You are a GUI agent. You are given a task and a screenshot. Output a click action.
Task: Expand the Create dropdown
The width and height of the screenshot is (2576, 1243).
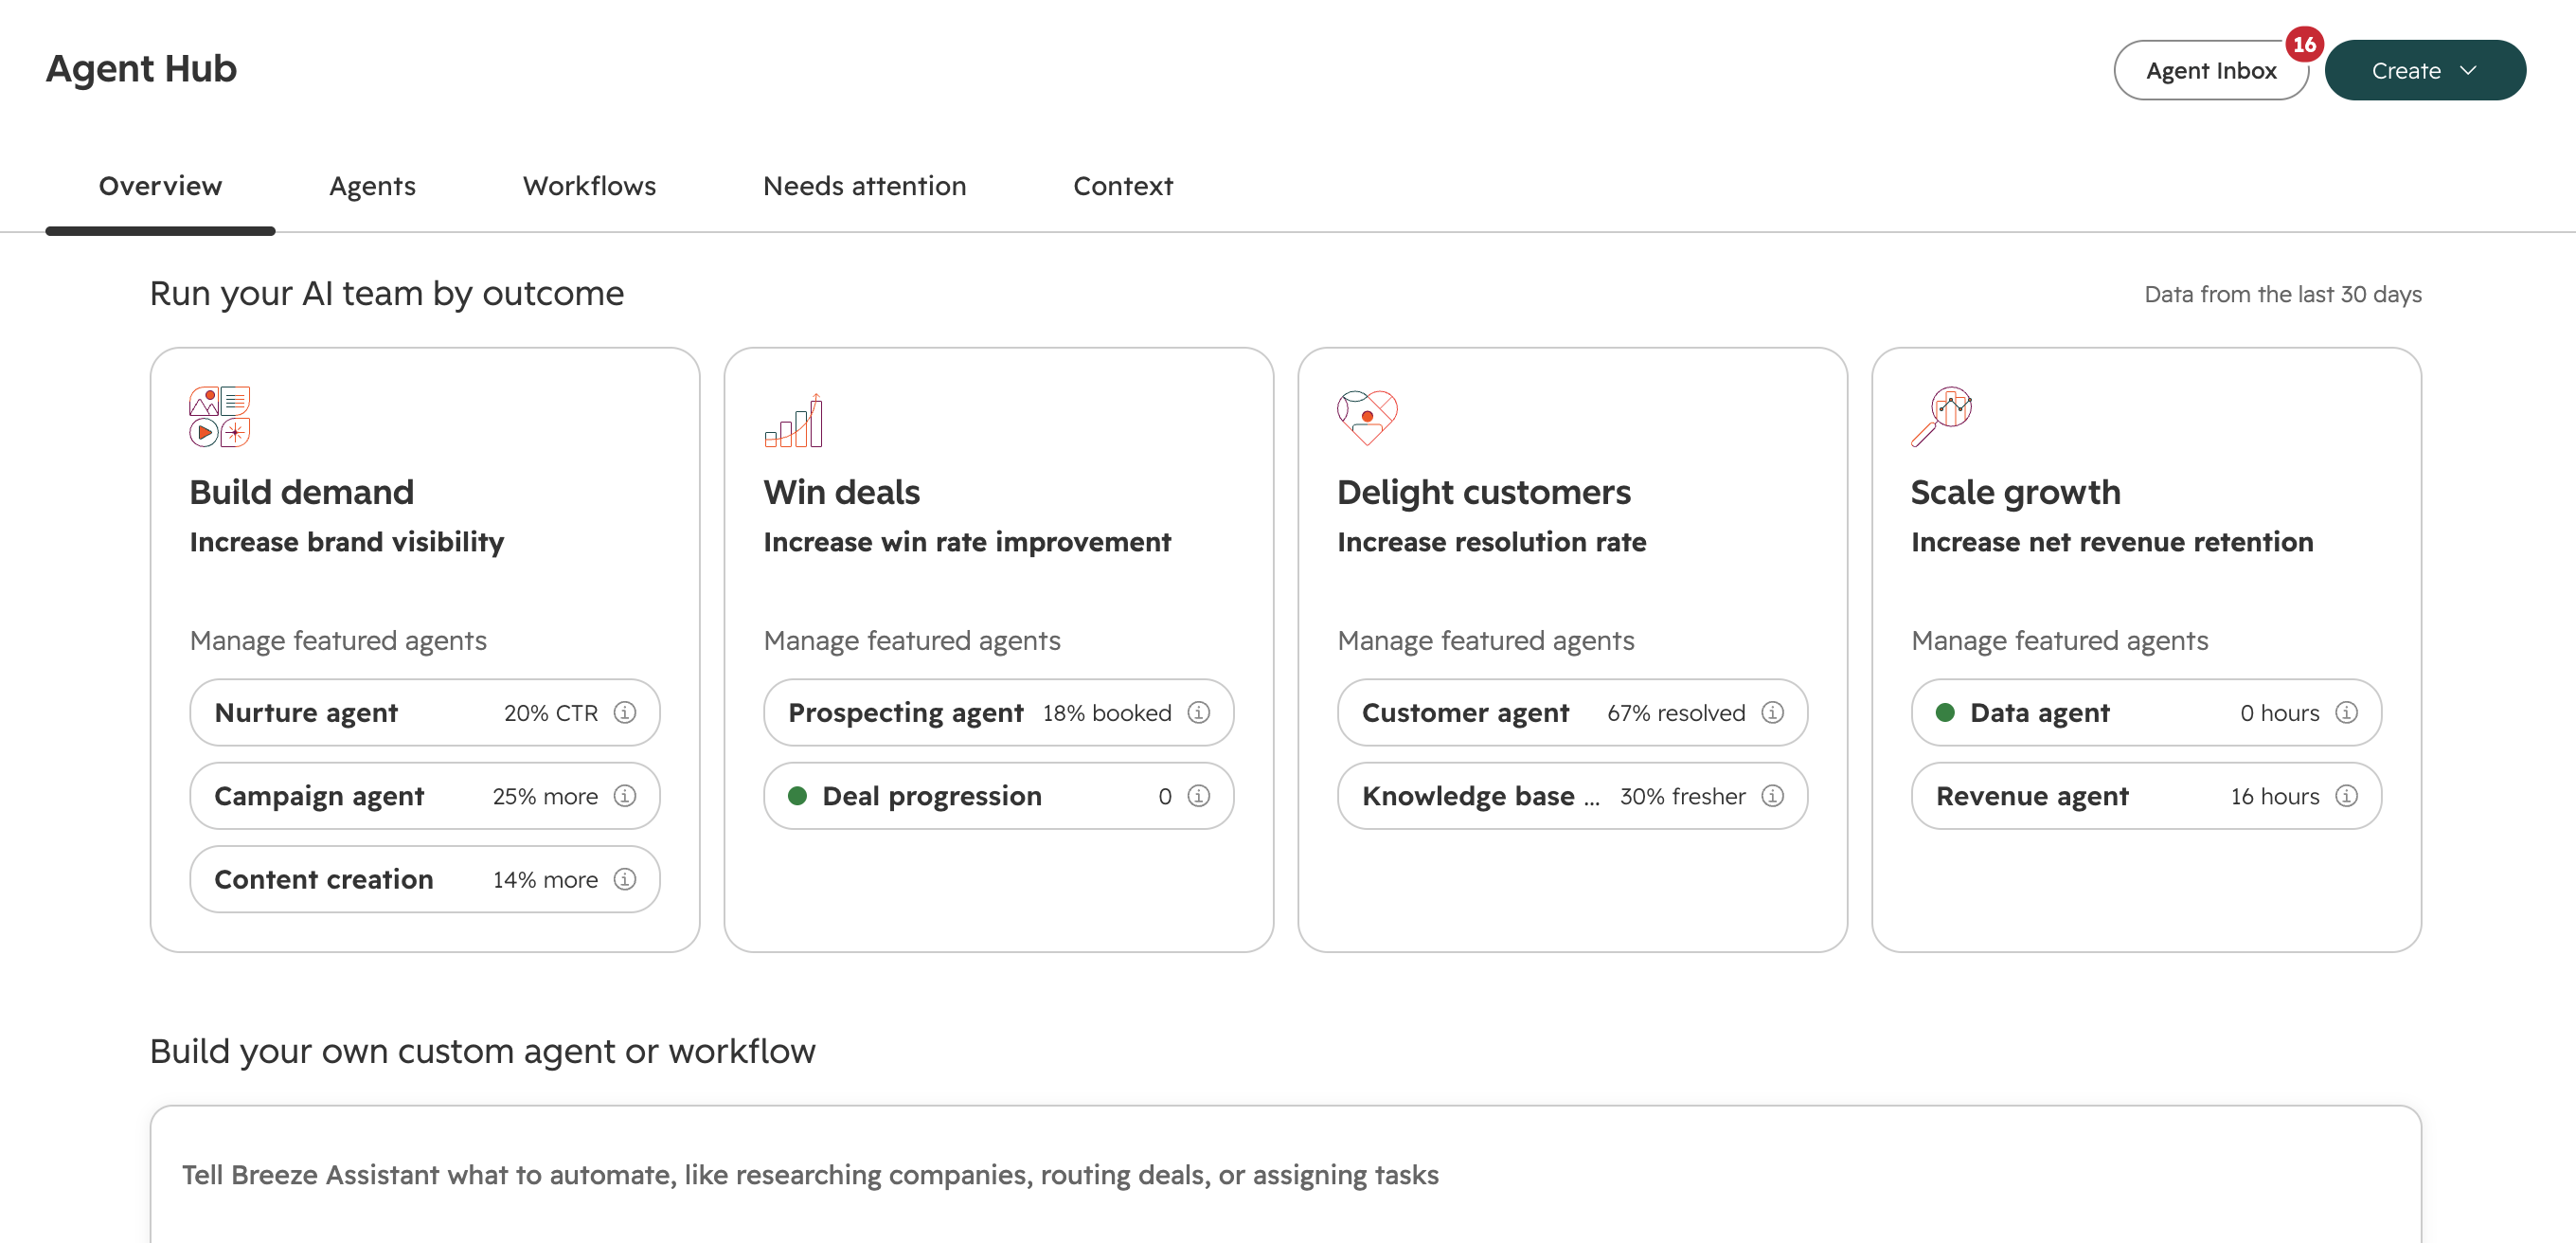(2425, 70)
